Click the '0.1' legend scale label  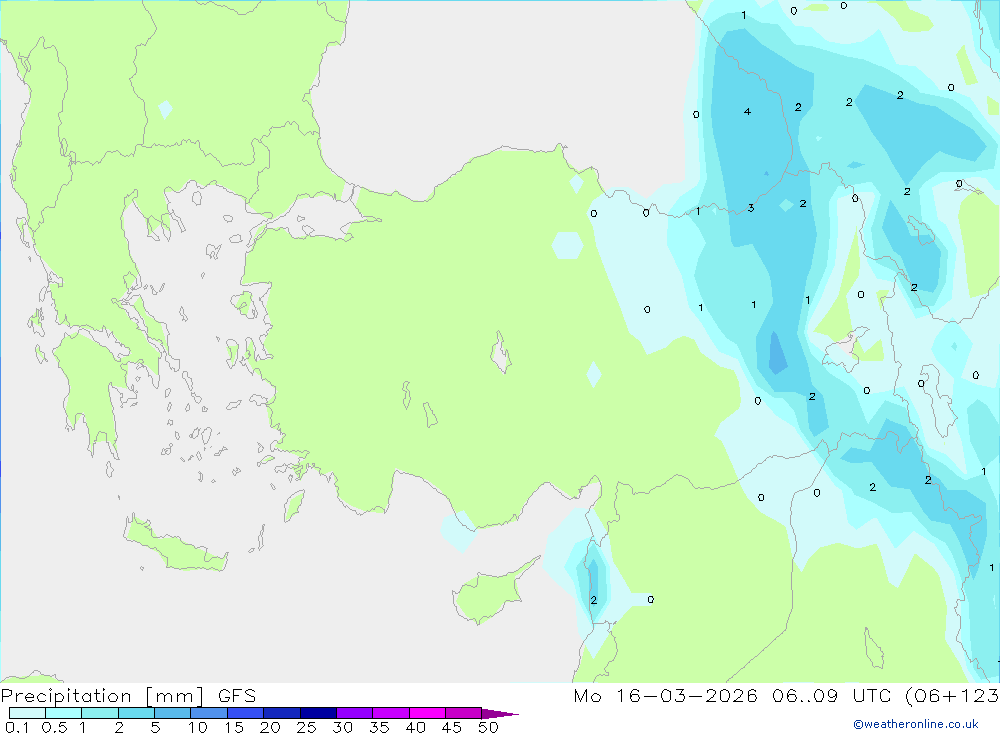17,727
